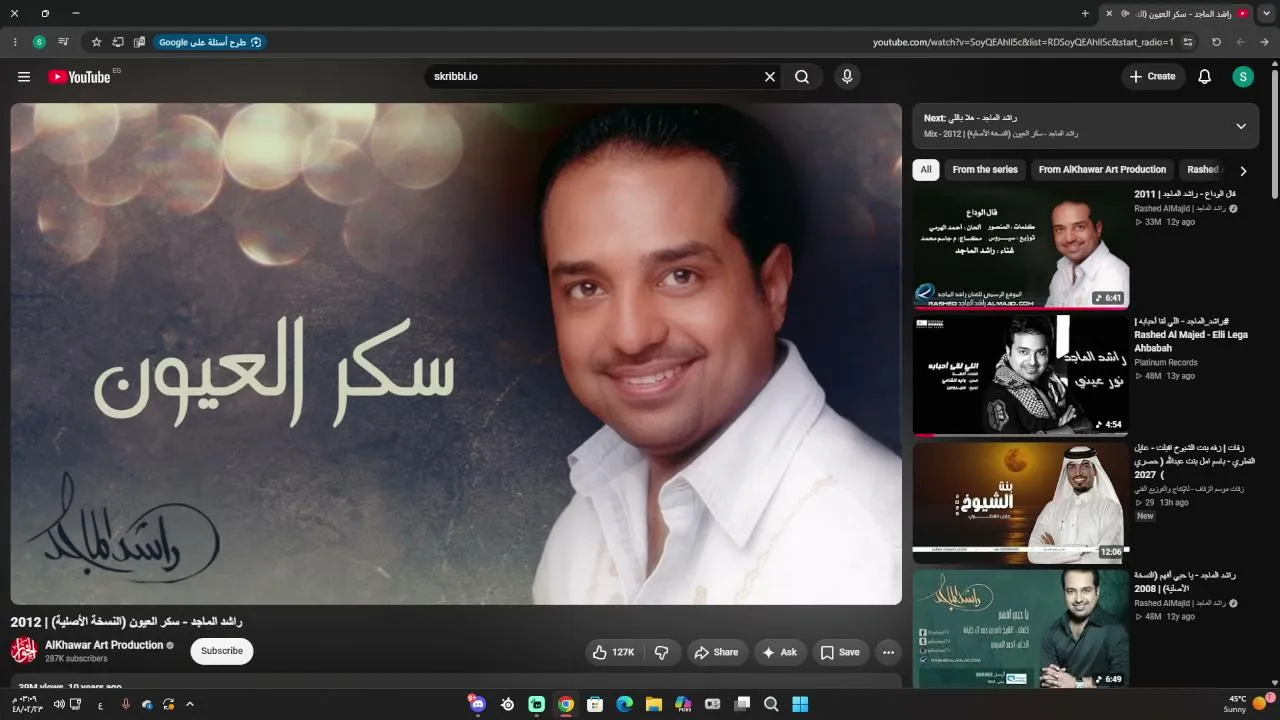Click the Subscribe button
Image resolution: width=1280 pixels, height=720 pixels.
click(222, 651)
